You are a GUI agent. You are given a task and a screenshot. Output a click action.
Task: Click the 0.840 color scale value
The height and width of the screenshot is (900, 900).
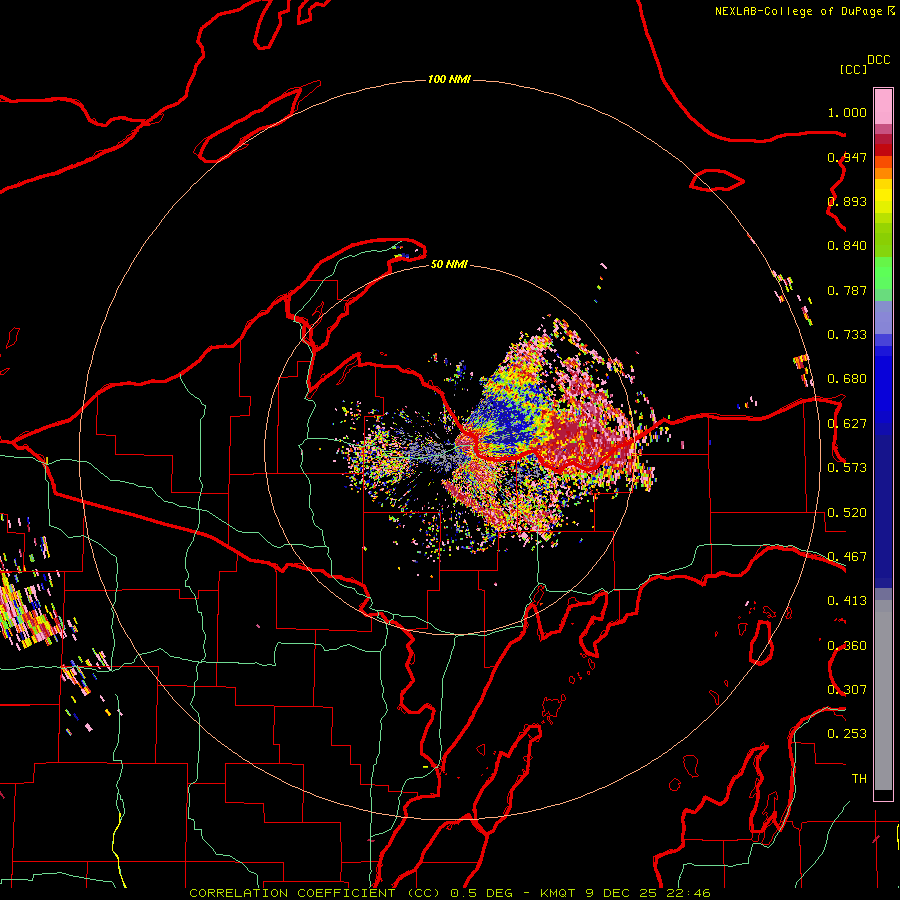(x=847, y=246)
